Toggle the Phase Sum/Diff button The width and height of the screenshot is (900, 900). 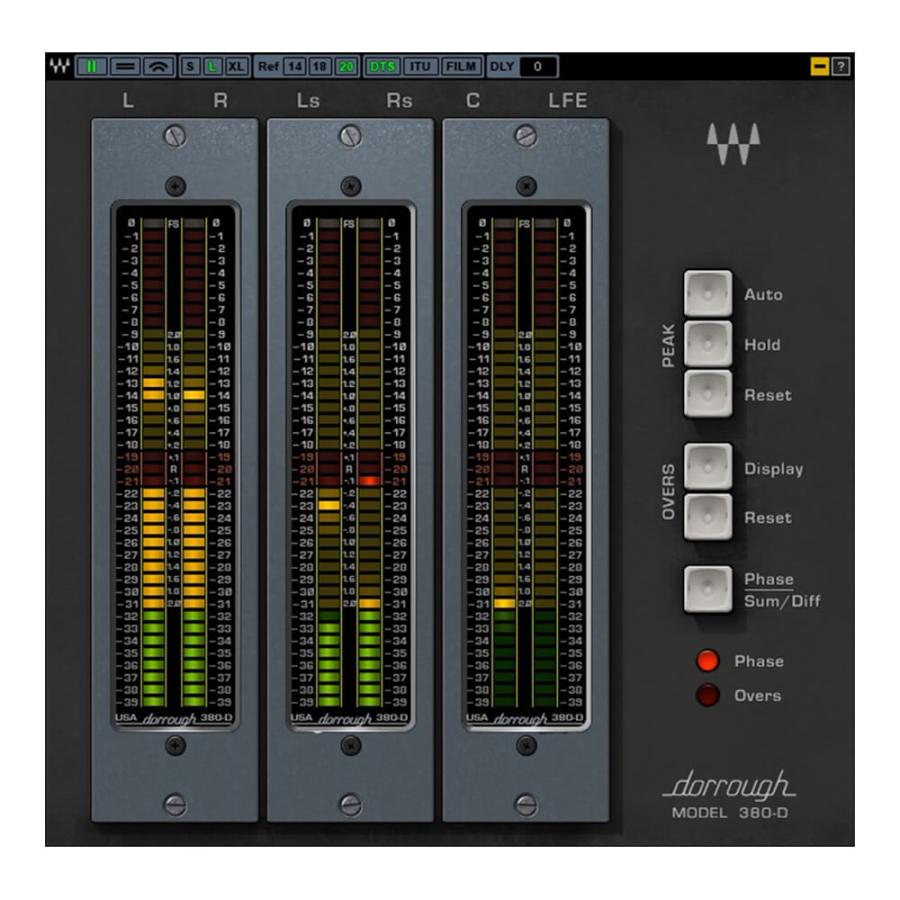(x=708, y=589)
